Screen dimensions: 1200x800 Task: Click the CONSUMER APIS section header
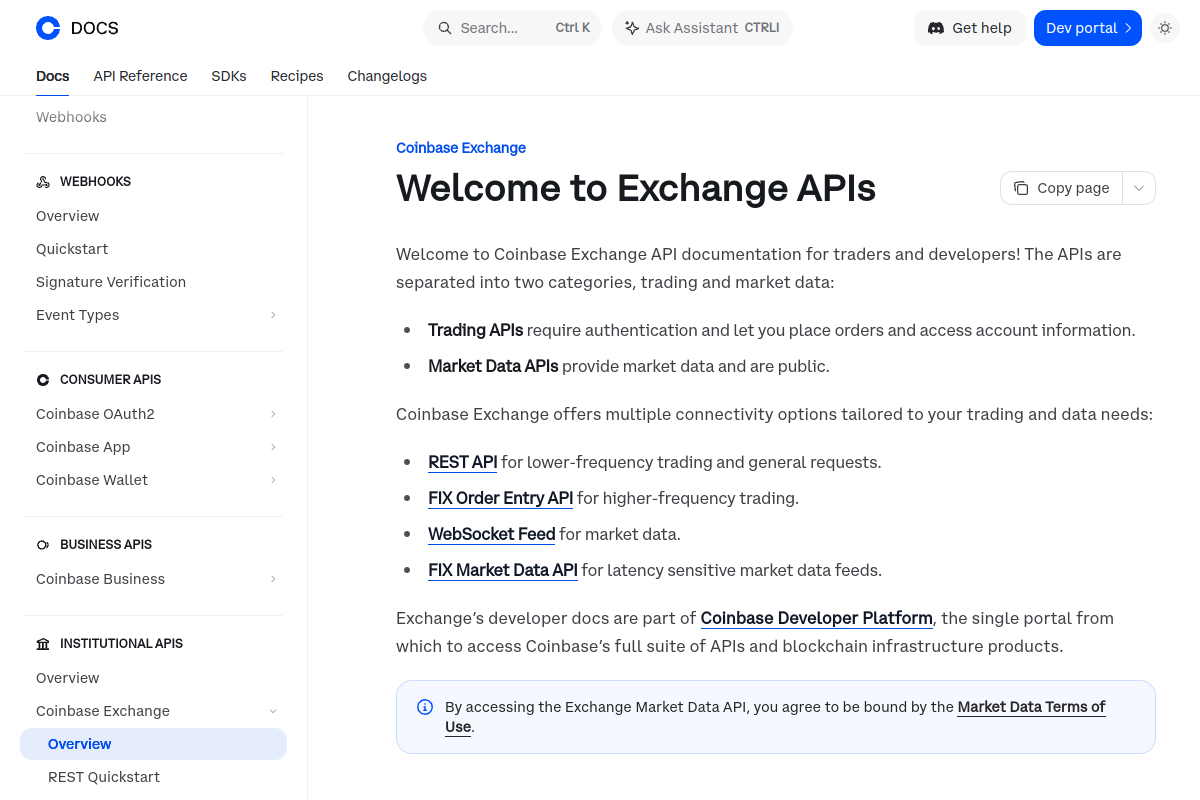pos(110,380)
